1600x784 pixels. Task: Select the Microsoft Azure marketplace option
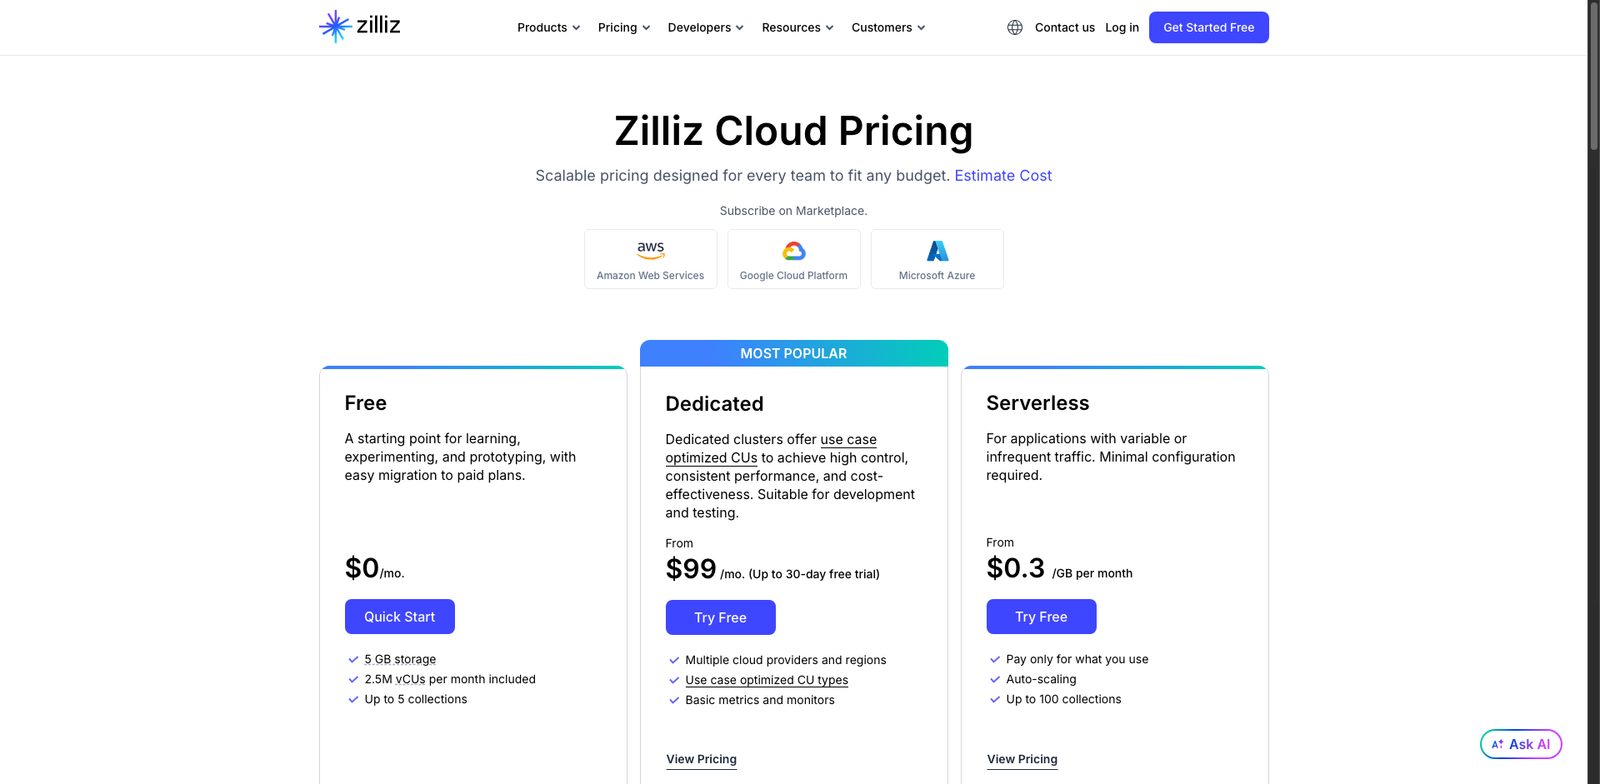click(936, 258)
